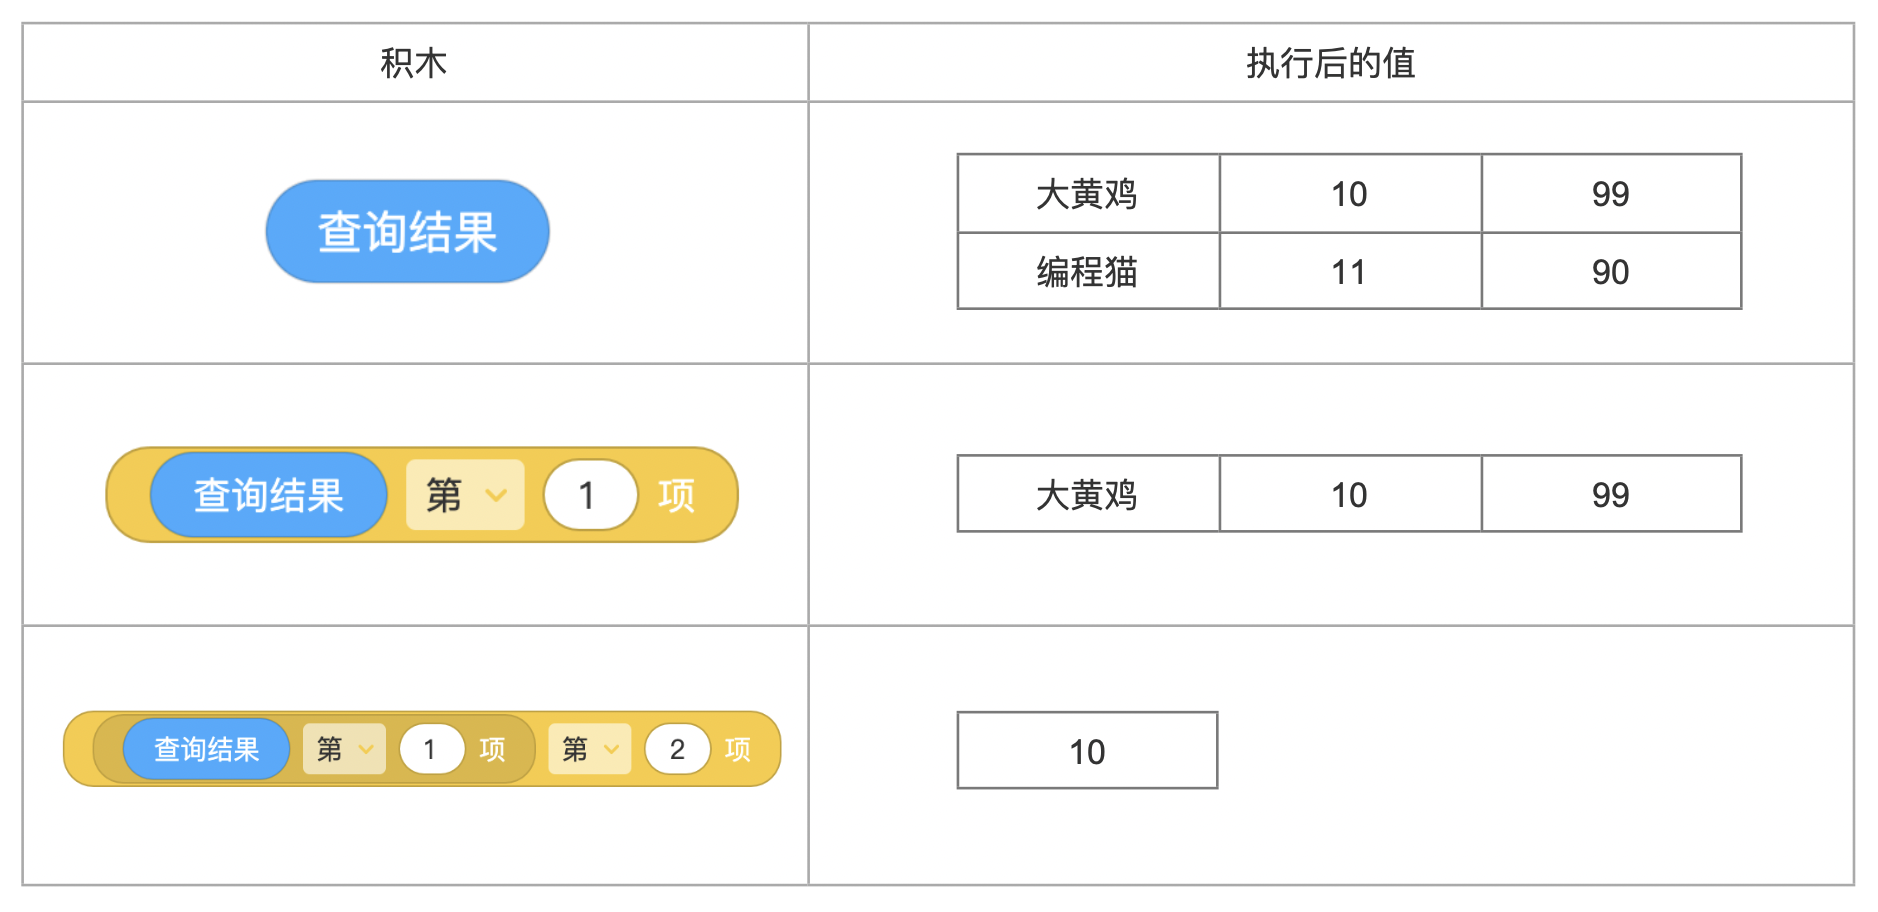Click the 执行后的值 column header
Screen dimensions: 1878x912
point(1330,63)
